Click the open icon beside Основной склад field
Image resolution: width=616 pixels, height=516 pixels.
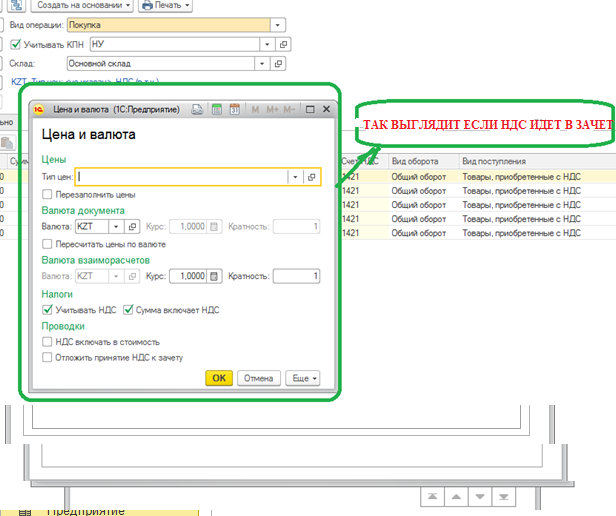point(284,64)
